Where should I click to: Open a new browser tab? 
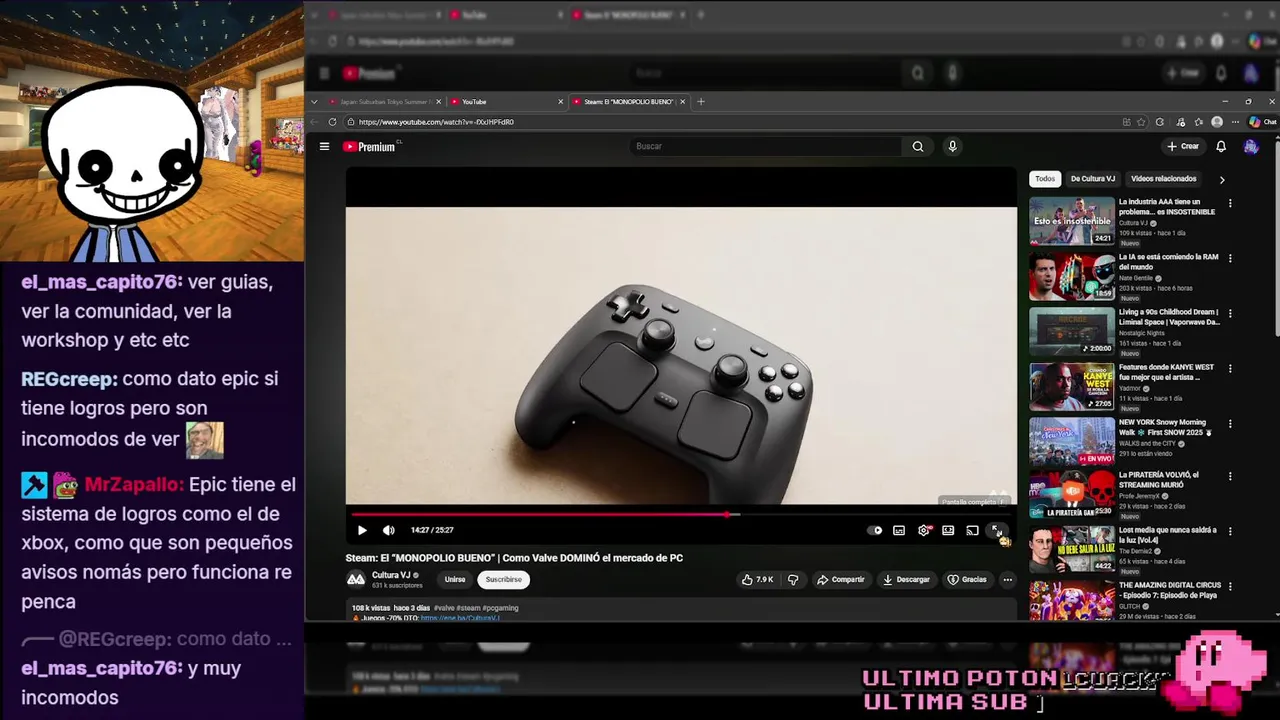tap(700, 102)
